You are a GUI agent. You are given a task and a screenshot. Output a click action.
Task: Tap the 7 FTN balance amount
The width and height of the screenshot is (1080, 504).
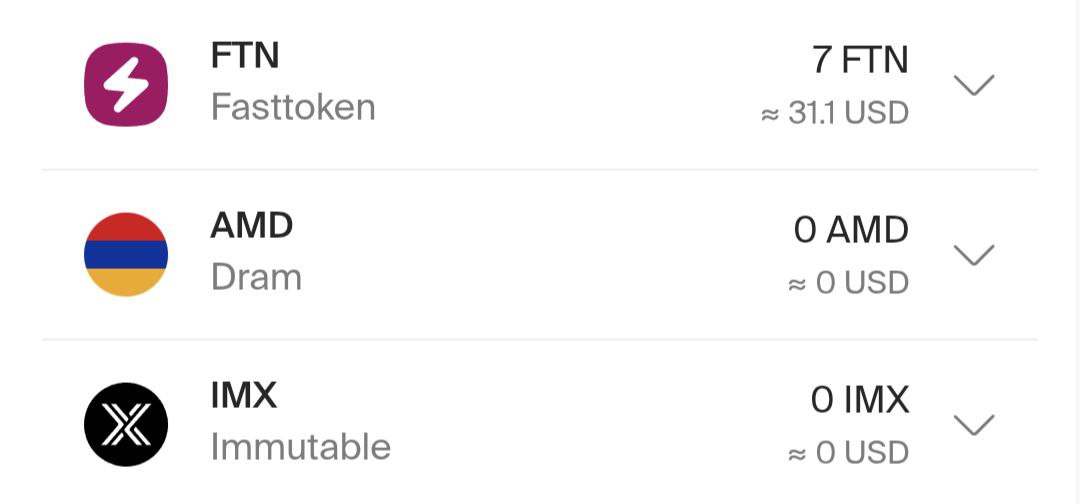[x=860, y=60]
